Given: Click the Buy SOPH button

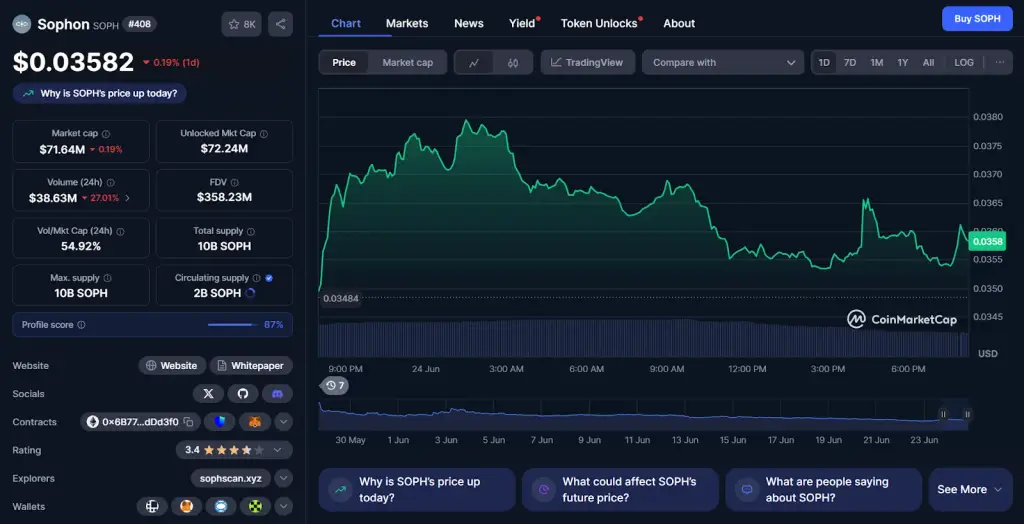Looking at the screenshot, I should (977, 18).
